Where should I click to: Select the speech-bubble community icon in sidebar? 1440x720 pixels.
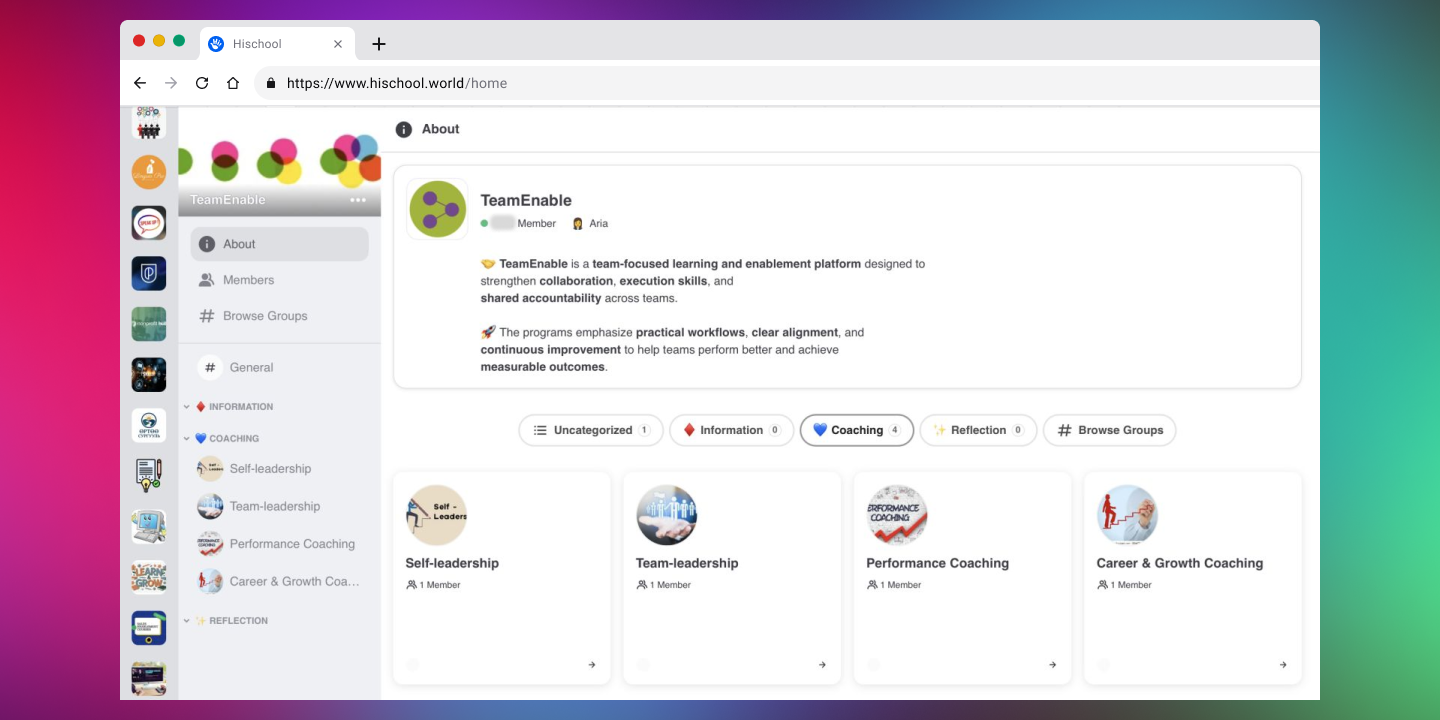pyautogui.click(x=149, y=222)
